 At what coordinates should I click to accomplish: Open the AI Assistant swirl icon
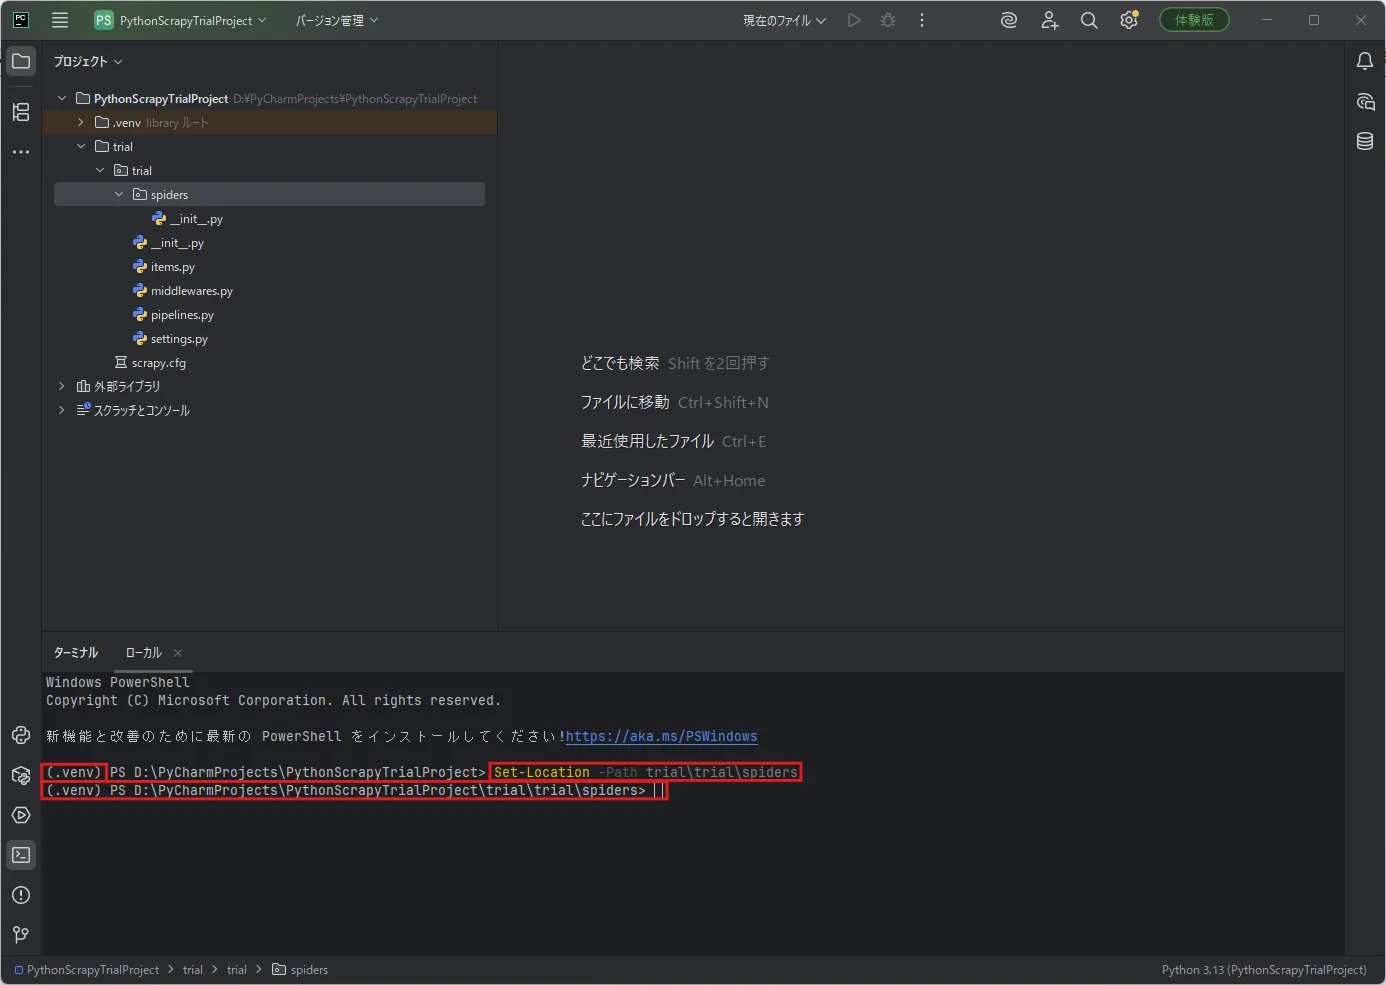[x=1009, y=20]
